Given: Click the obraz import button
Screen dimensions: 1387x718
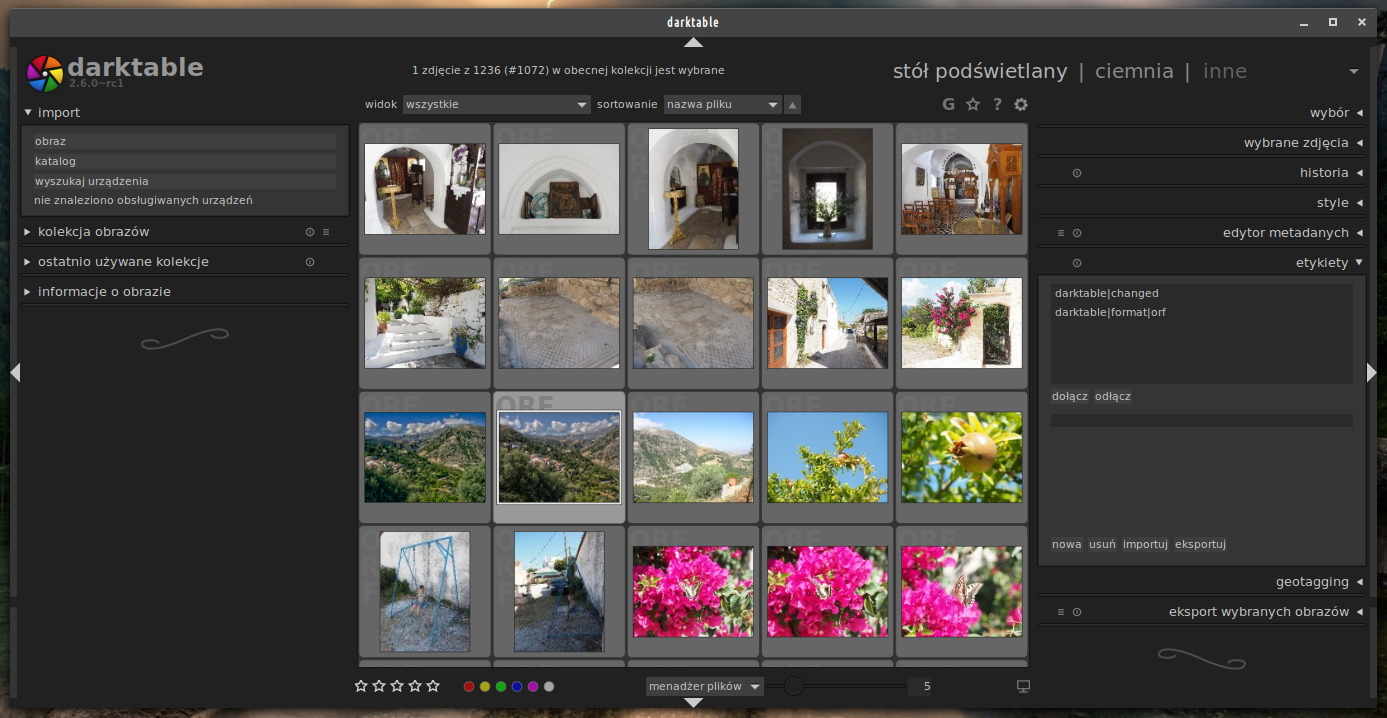Looking at the screenshot, I should [x=185, y=141].
